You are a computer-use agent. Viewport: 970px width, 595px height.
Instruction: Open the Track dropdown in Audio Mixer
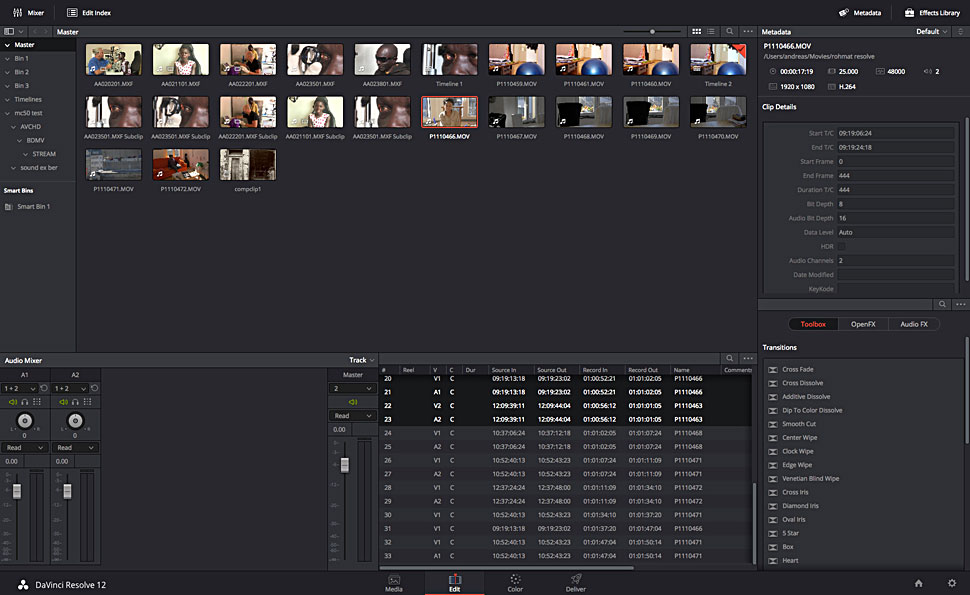(x=362, y=360)
